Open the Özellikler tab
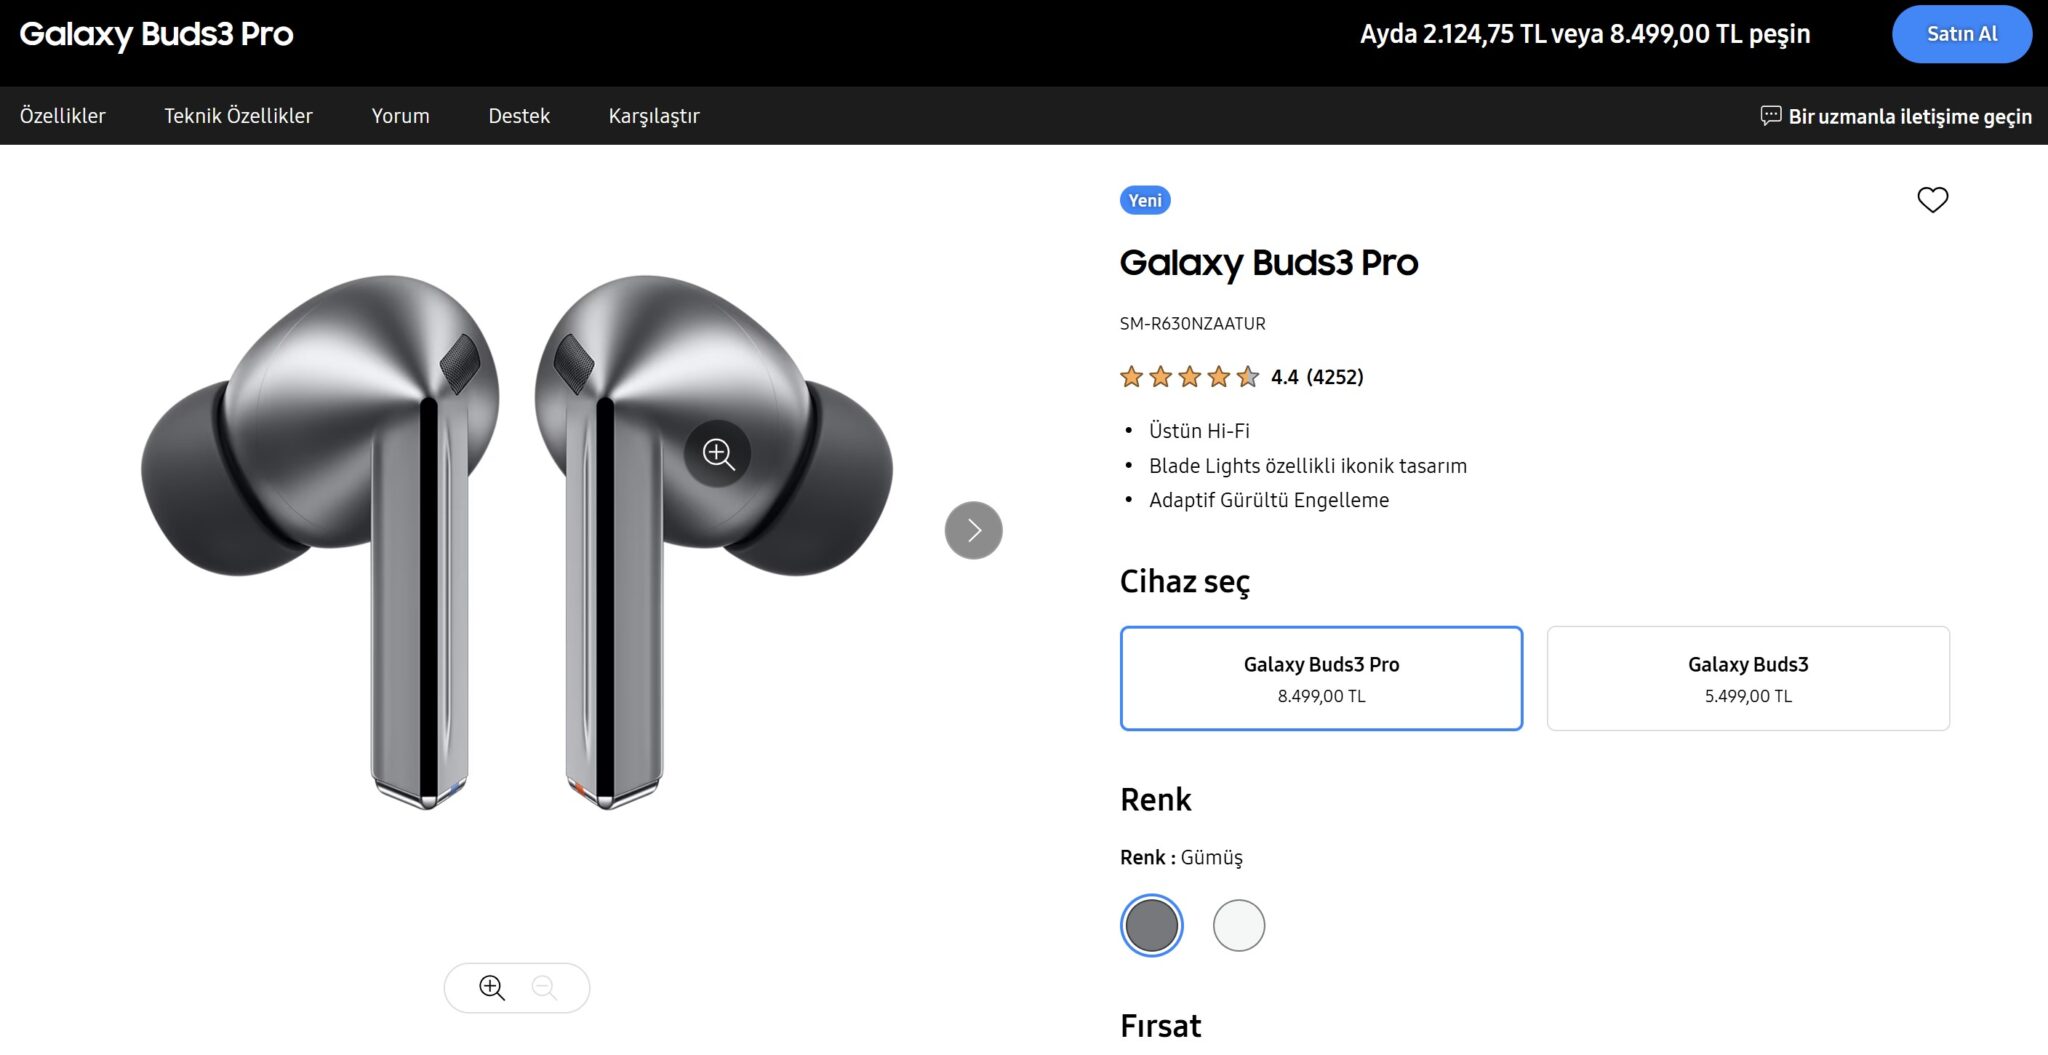2048x1055 pixels. [x=63, y=116]
